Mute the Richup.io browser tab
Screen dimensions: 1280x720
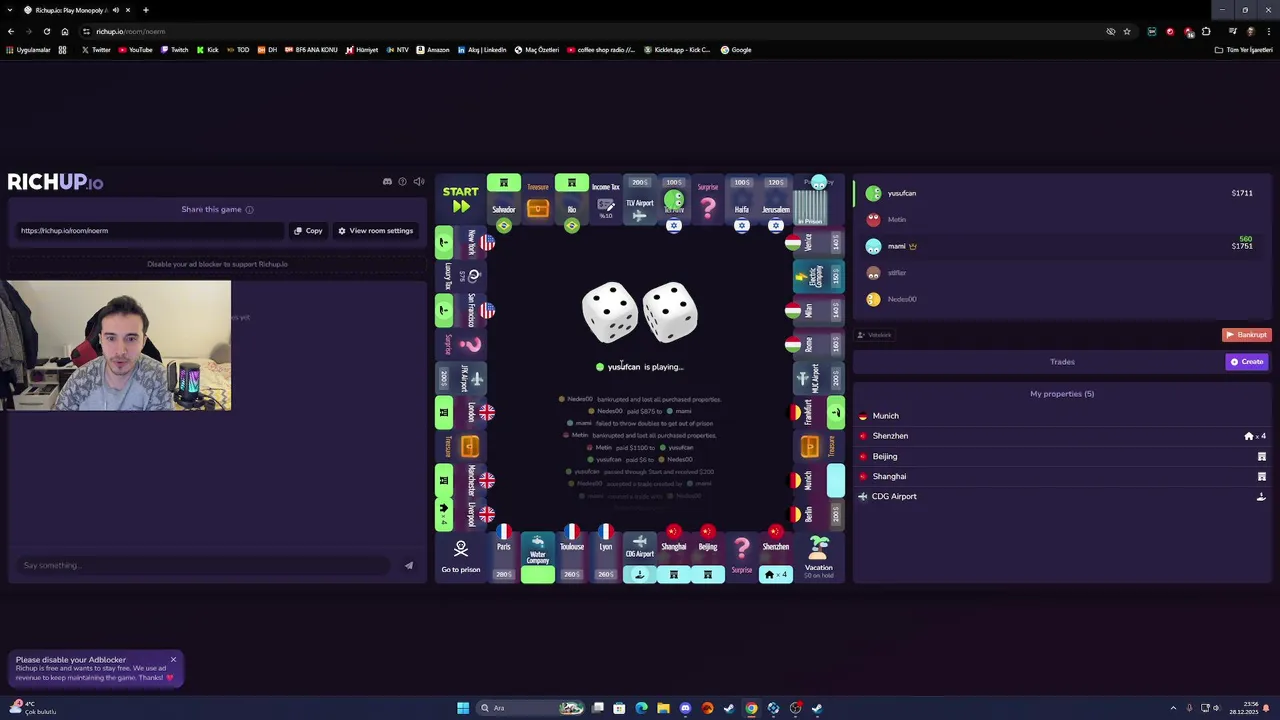pyautogui.click(x=116, y=10)
